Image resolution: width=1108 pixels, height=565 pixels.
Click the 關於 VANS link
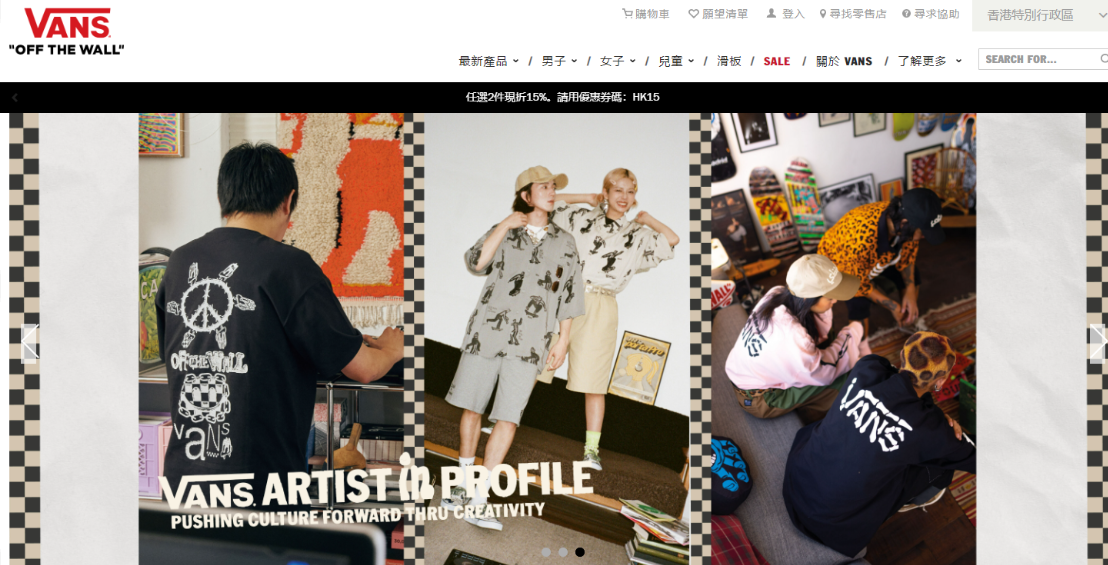click(844, 61)
